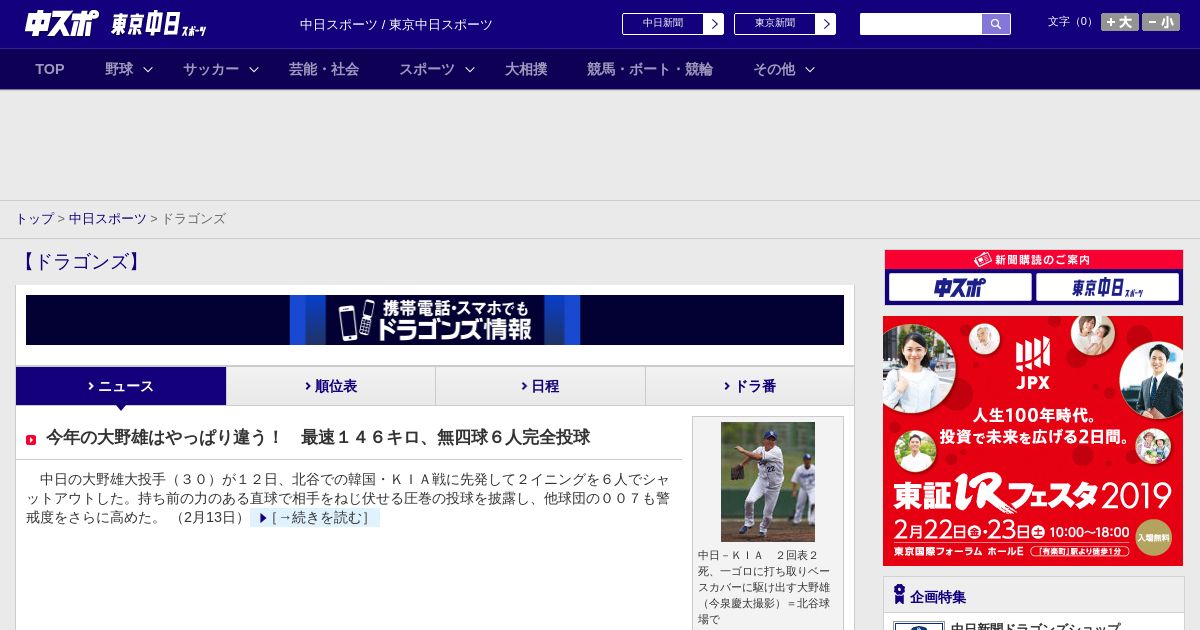Switch to ドラ番 tab
The height and width of the screenshot is (630, 1200).
click(x=750, y=386)
